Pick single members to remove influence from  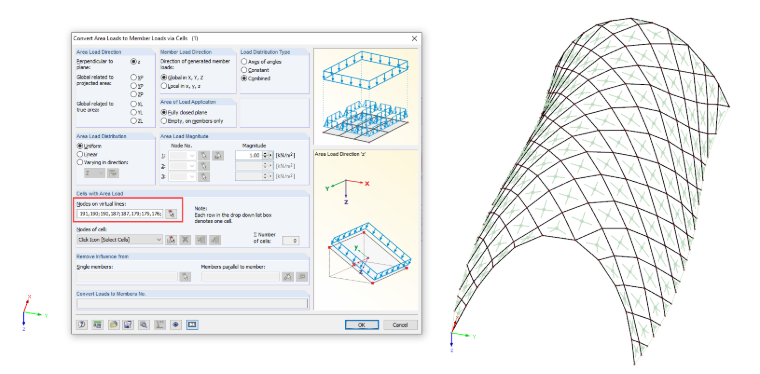[x=185, y=277]
